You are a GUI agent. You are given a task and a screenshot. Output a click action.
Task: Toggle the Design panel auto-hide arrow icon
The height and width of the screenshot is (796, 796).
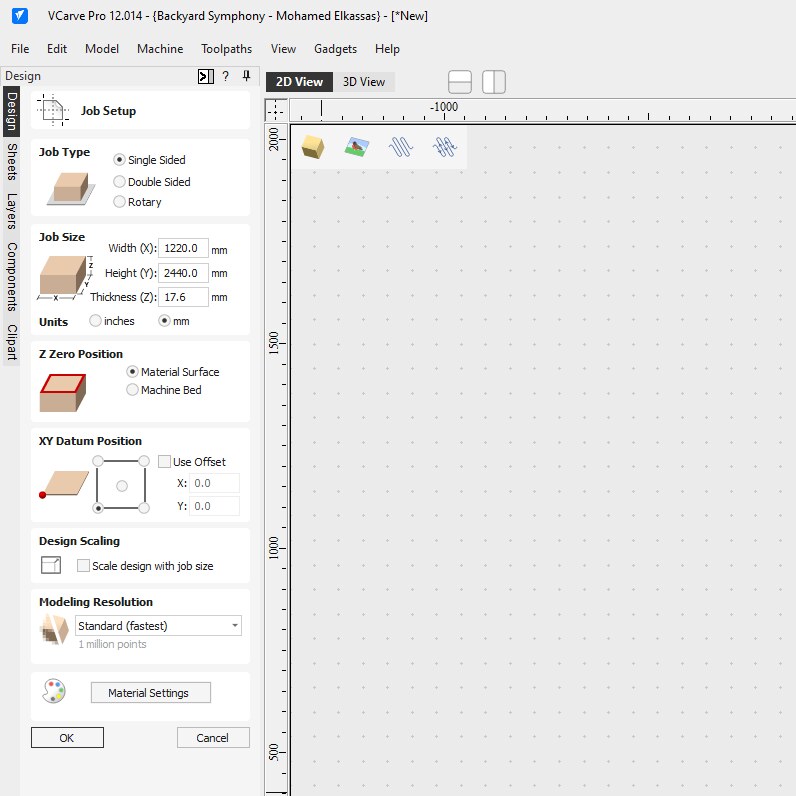205,76
